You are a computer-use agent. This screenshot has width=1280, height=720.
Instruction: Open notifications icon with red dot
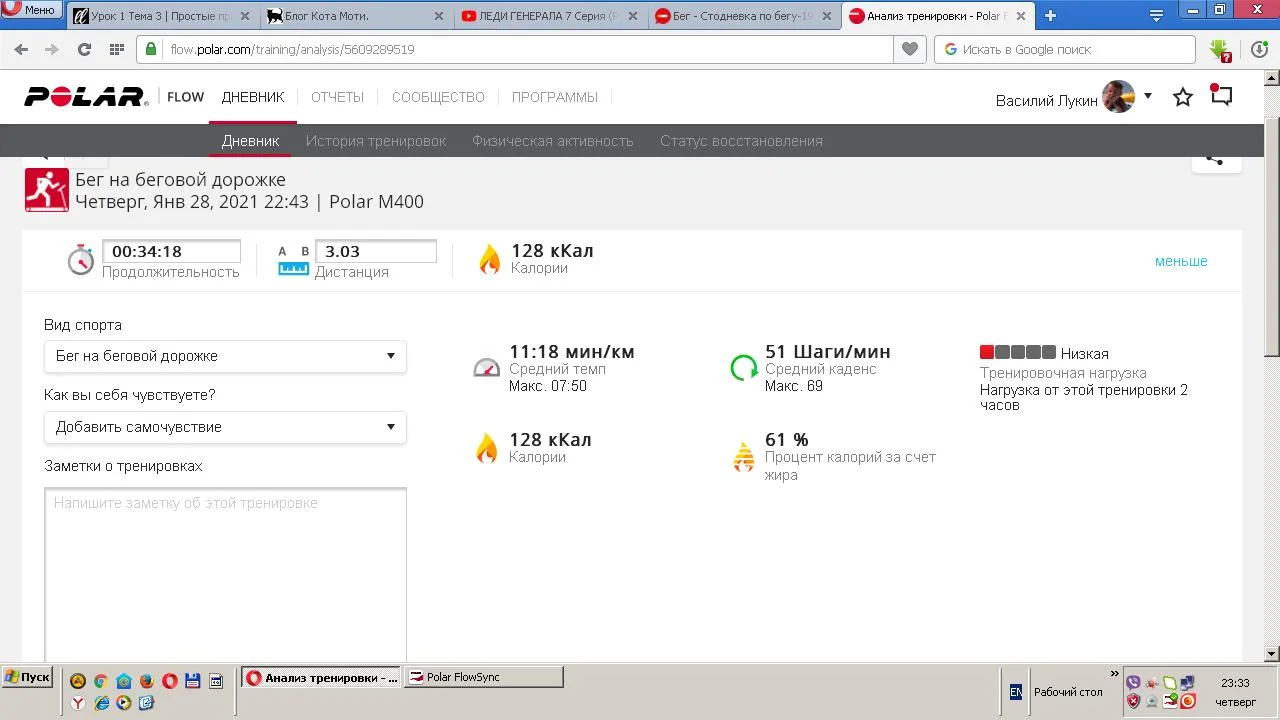pos(1221,96)
